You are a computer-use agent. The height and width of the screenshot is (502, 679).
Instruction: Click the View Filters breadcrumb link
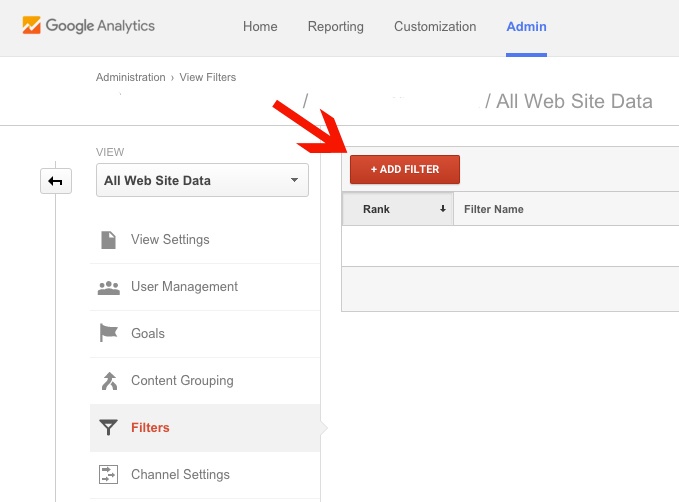[x=208, y=77]
